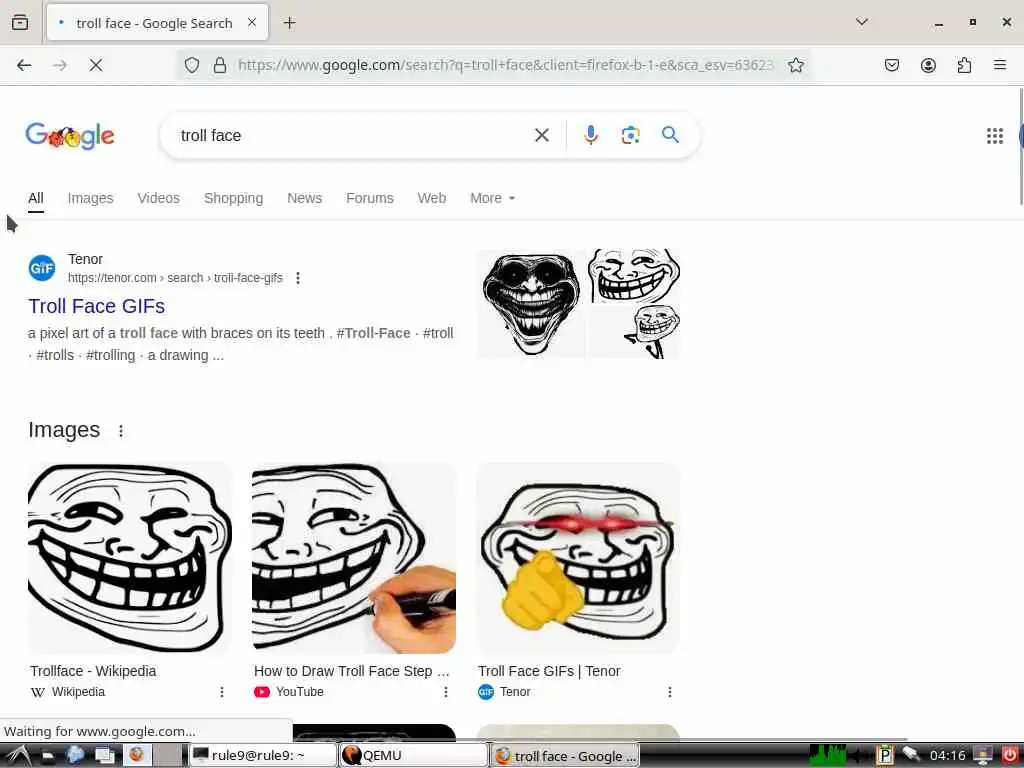Search by image using the Lens icon
1024x768 pixels.
coord(630,135)
